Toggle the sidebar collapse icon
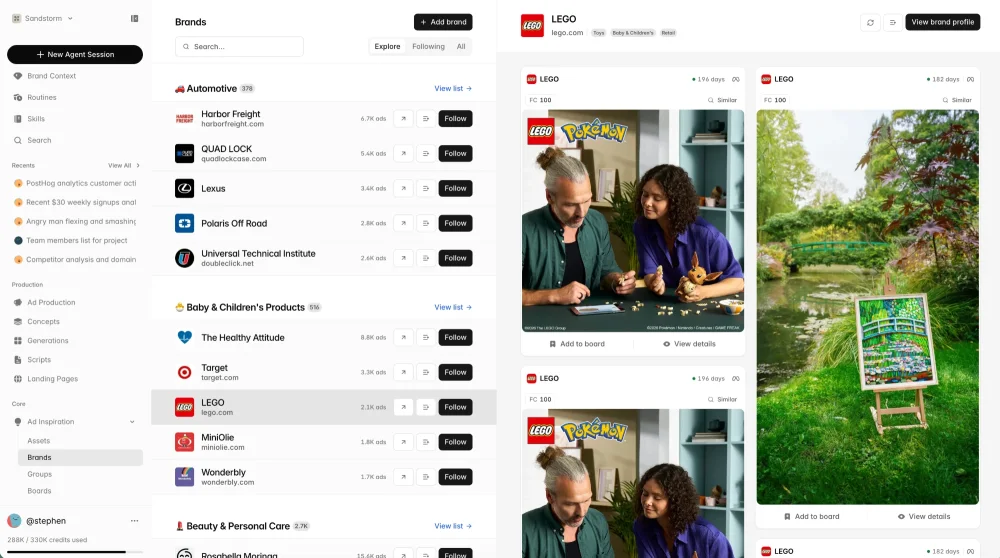Viewport: 1000px width, 558px height. point(135,18)
